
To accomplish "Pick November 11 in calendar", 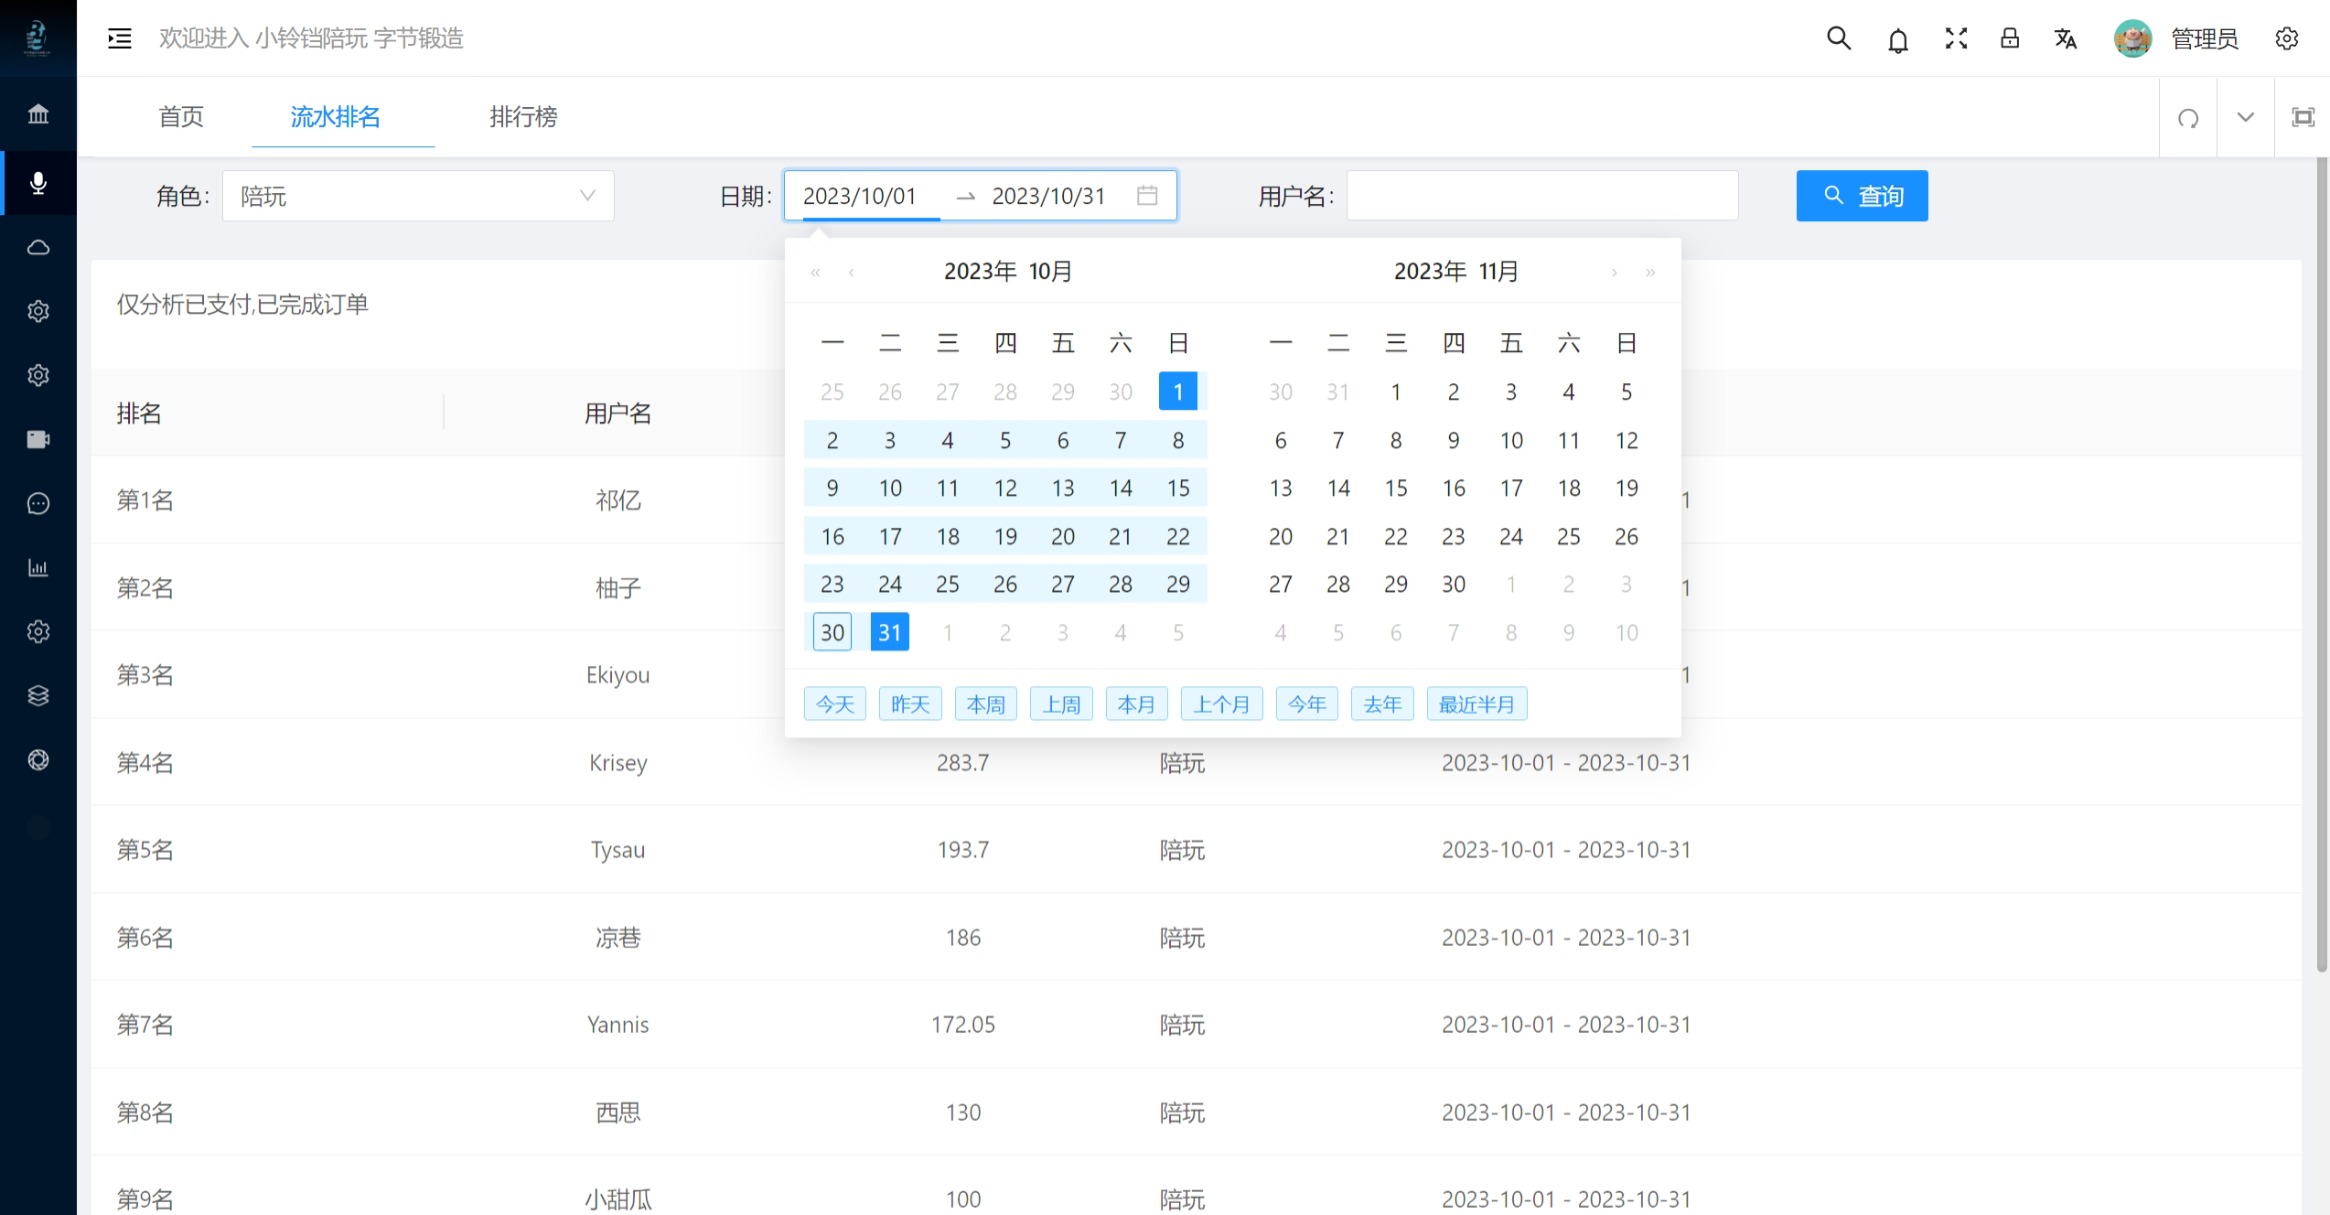I will (x=1569, y=440).
